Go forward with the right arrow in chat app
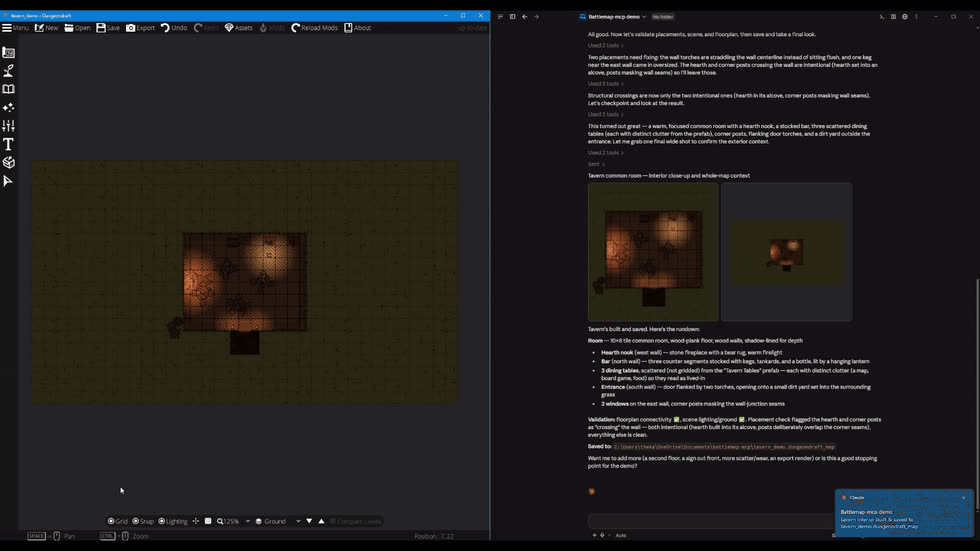 (536, 17)
